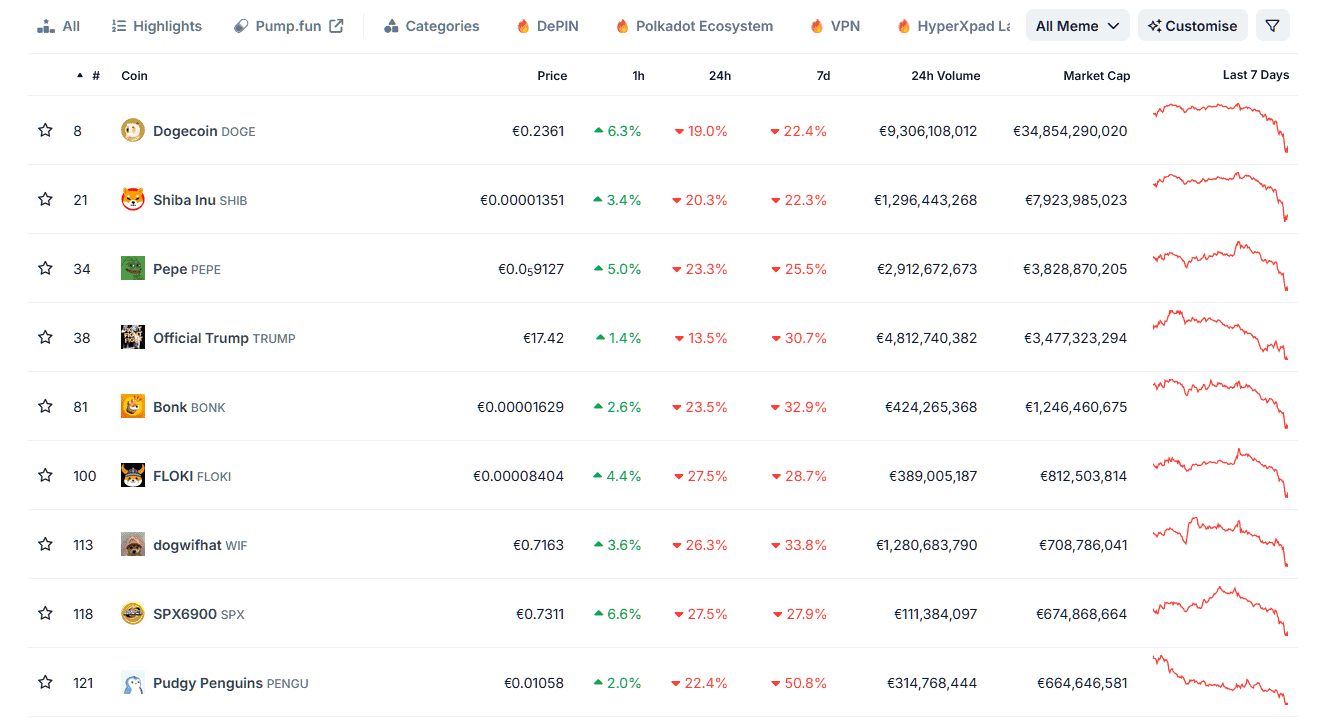
Task: Select the VPN trending category
Action: click(835, 26)
